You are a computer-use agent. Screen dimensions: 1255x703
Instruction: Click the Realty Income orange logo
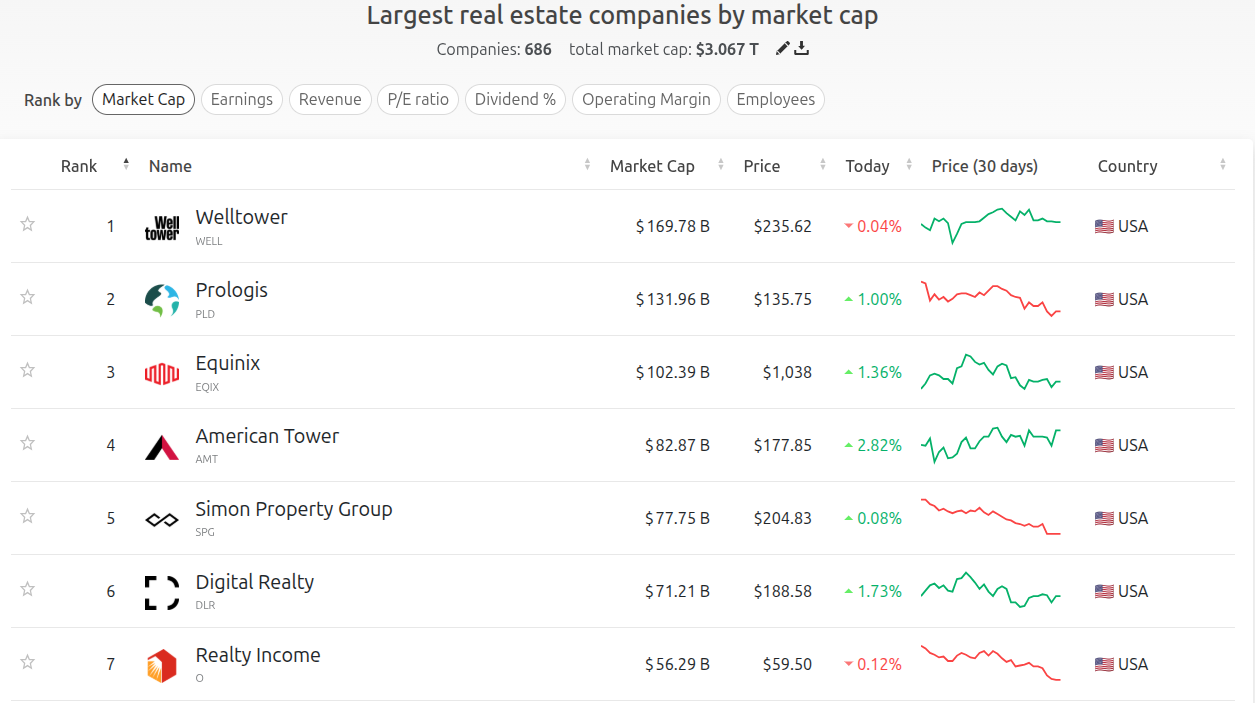[x=162, y=666]
